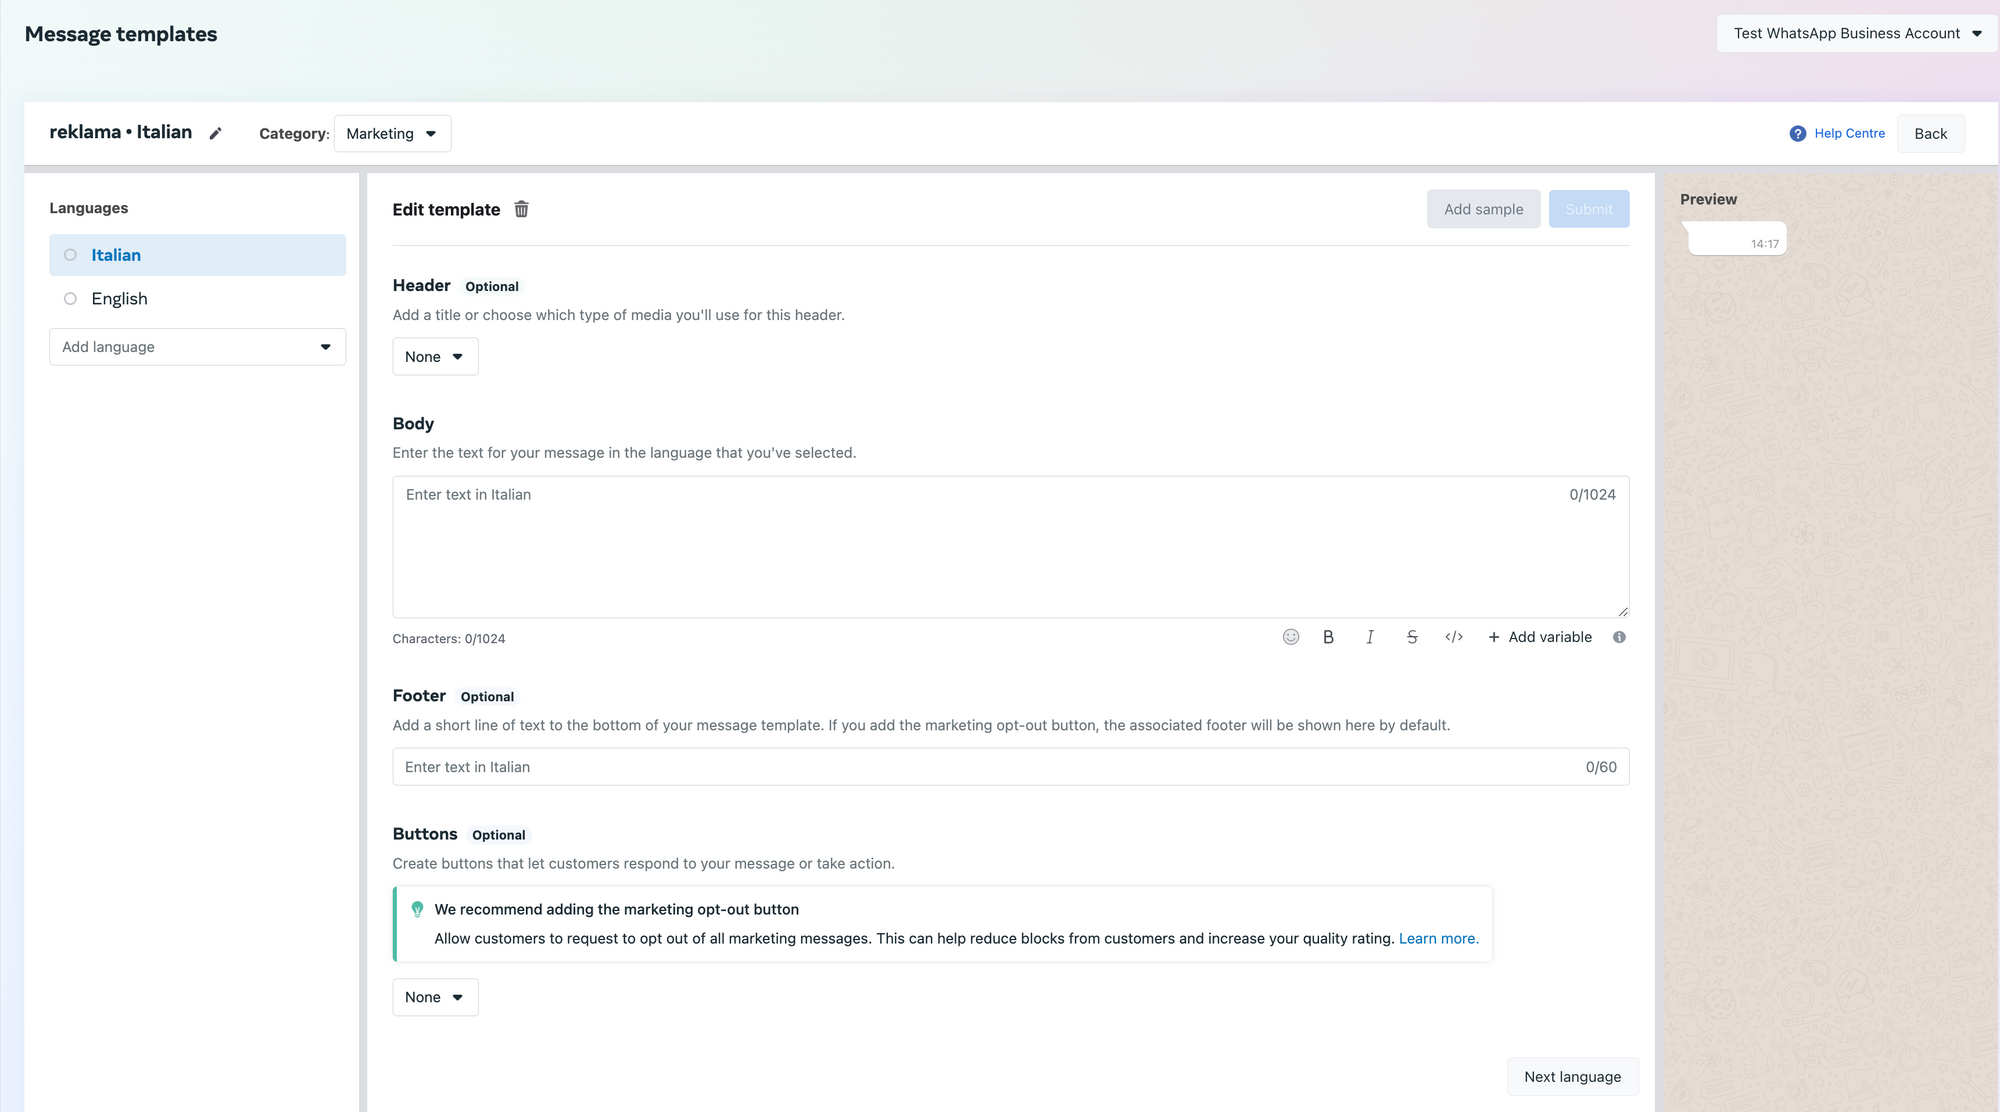Open the emoji picker icon
Viewport: 2000px width, 1112px height.
coord(1290,637)
